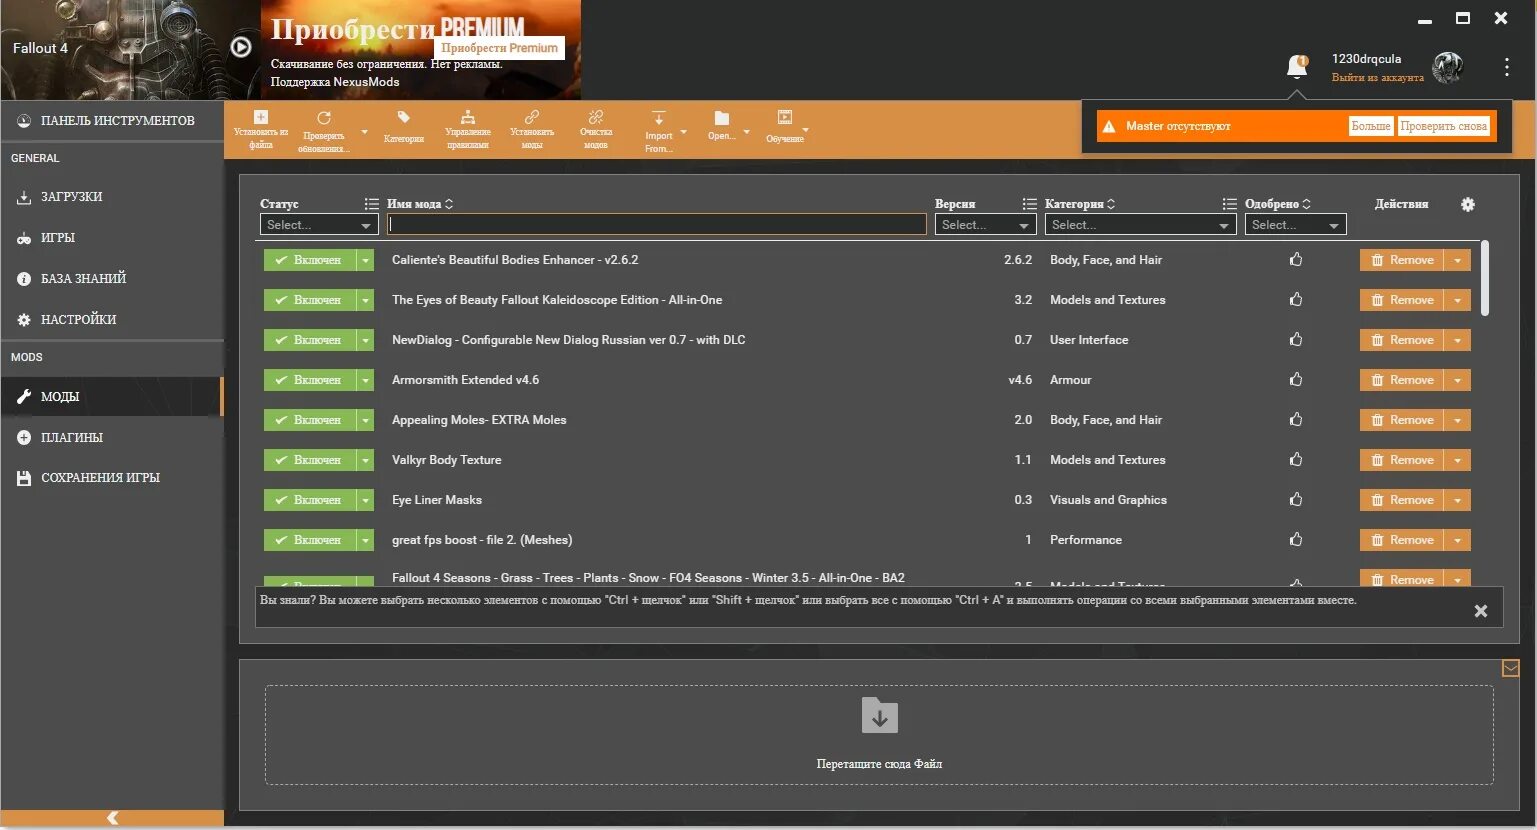Toggle enabled state of NewDialog mod
The width and height of the screenshot is (1537, 830).
click(310, 340)
